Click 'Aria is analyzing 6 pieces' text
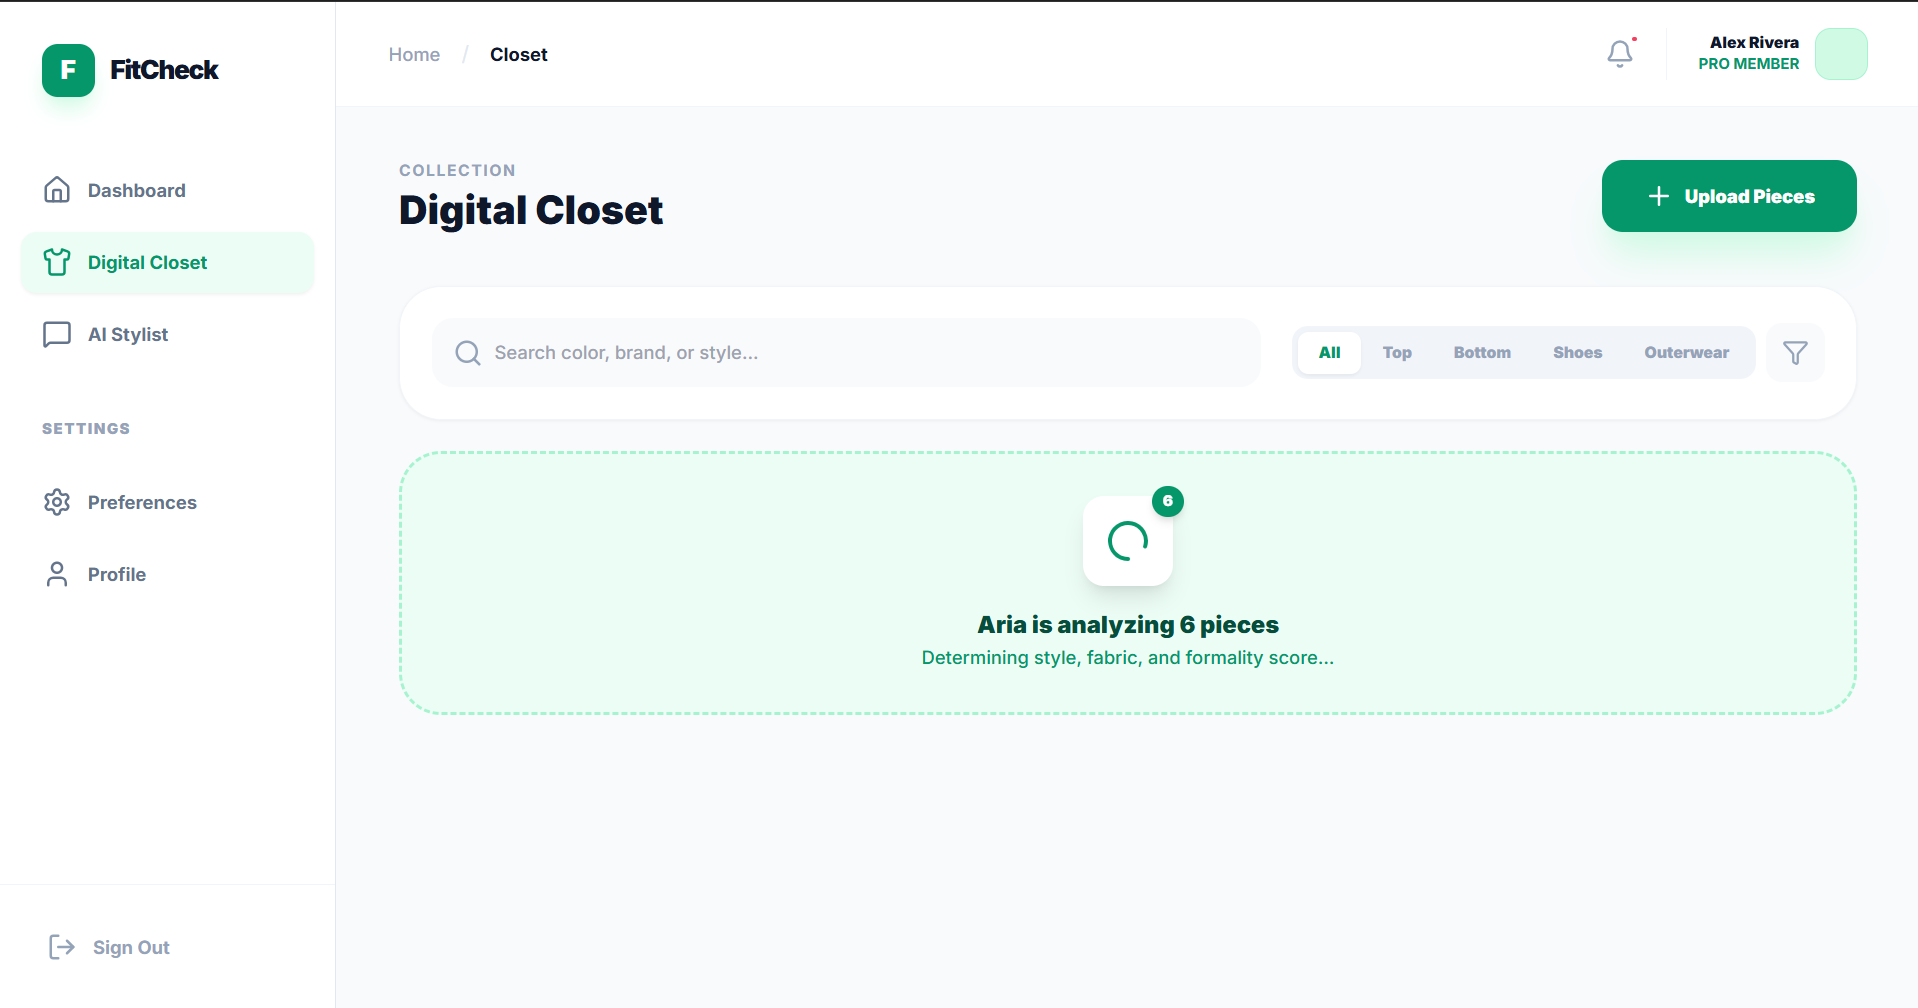Viewport: 1918px width, 1008px height. (1128, 625)
